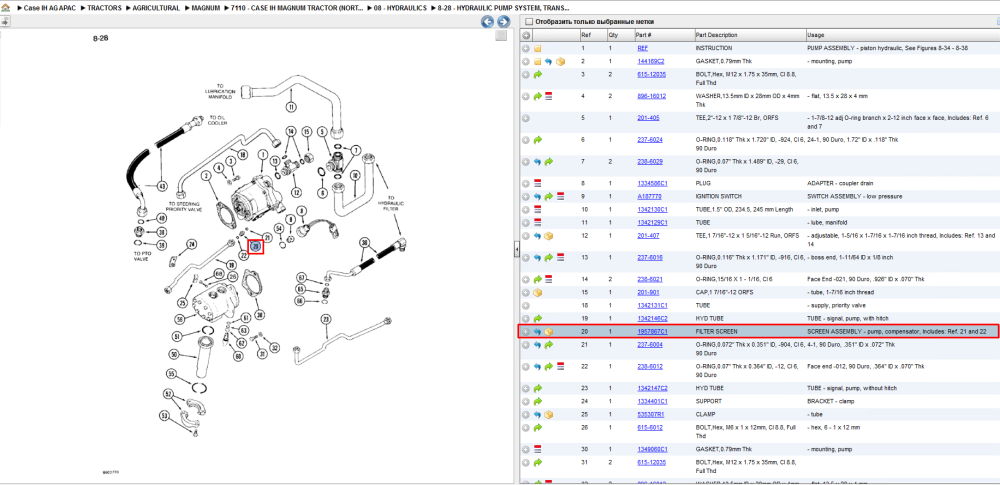1000x485 pixels.
Task: Open the 7110 - CASE IH MAGNUM TRACTOR breadcrumb
Action: click(x=297, y=8)
